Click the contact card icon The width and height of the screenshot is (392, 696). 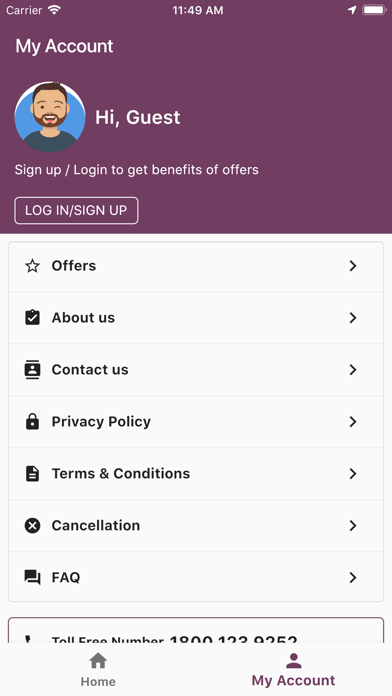pos(32,369)
